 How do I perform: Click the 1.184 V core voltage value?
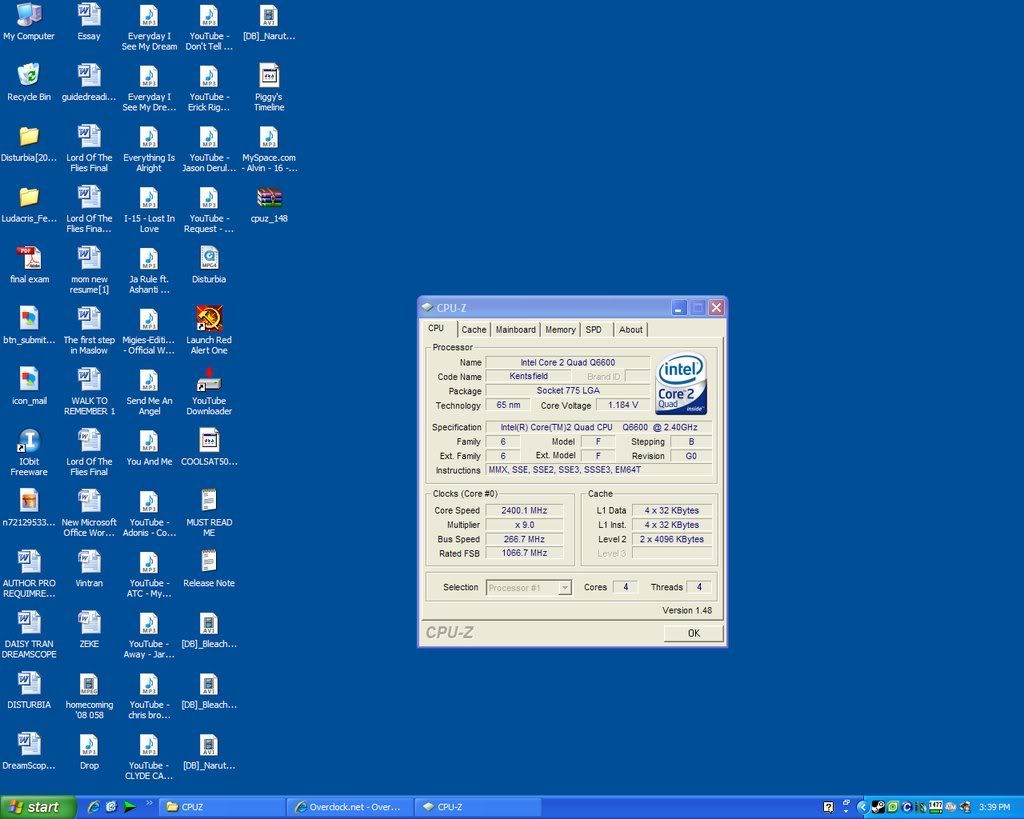click(623, 405)
